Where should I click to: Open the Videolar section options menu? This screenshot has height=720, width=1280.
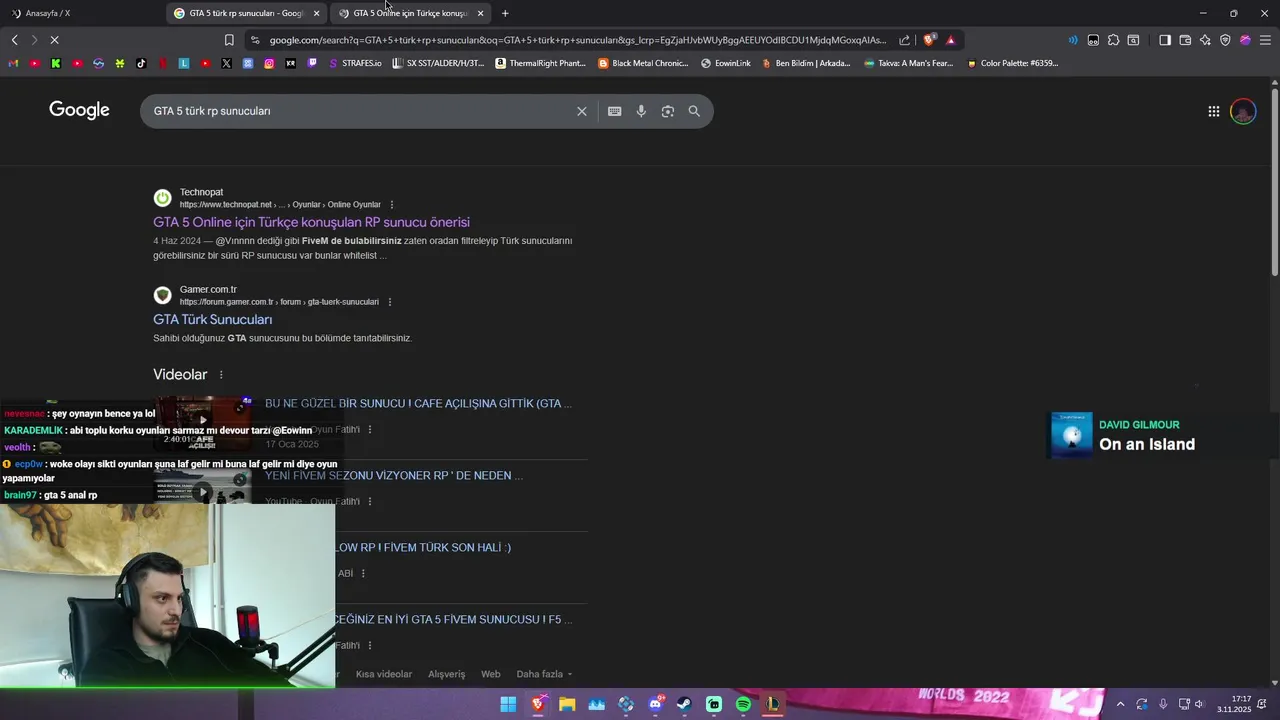(x=221, y=375)
